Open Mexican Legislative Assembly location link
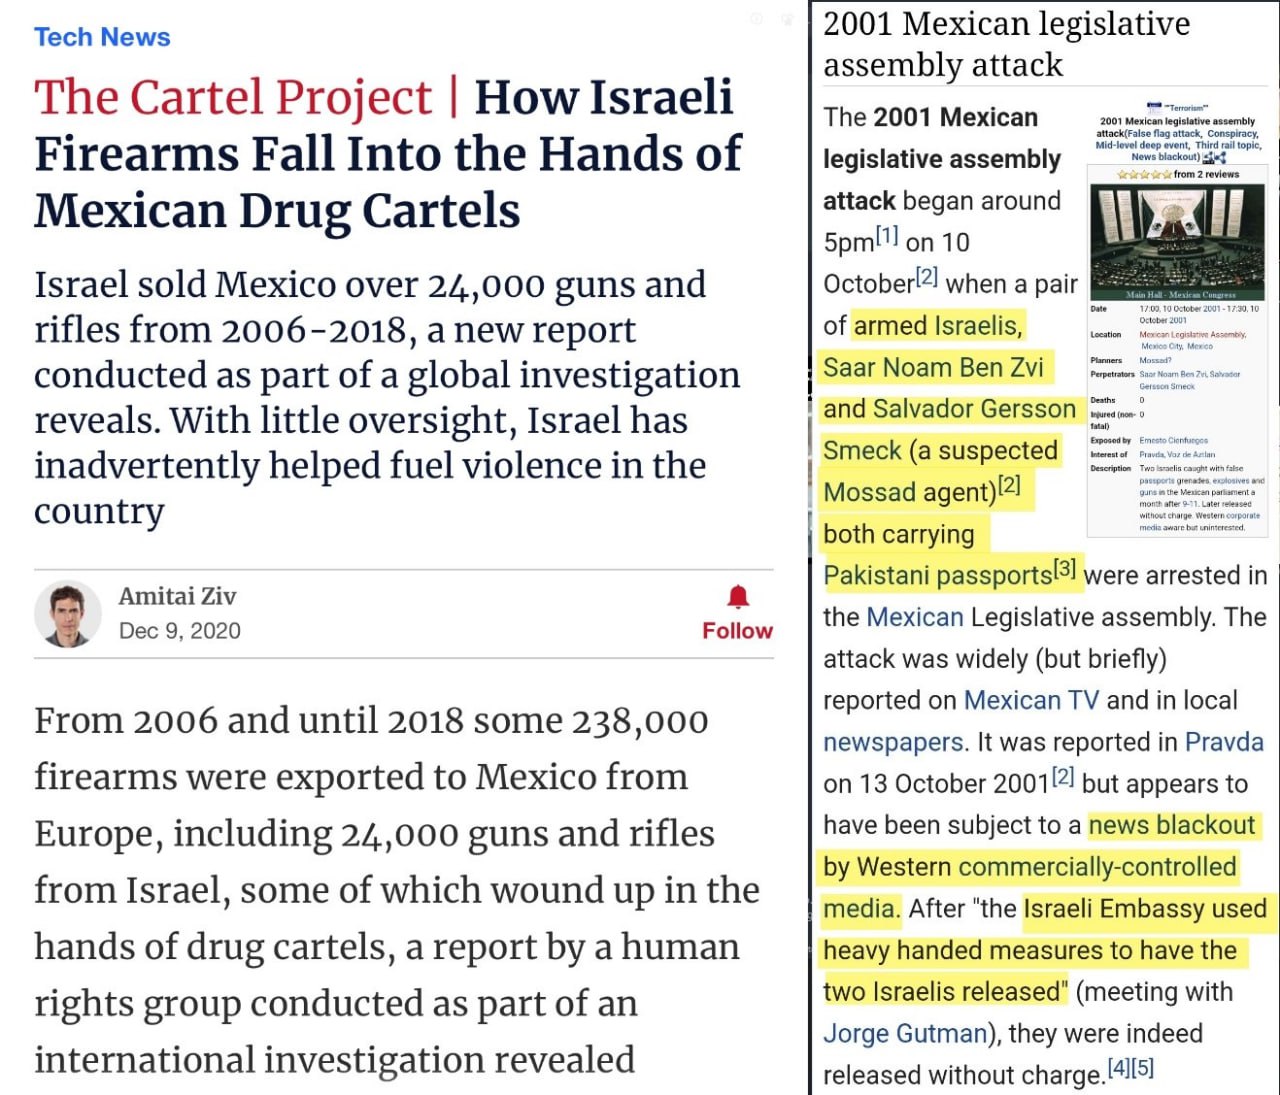Image resolution: width=1280 pixels, height=1095 pixels. pos(1192,335)
